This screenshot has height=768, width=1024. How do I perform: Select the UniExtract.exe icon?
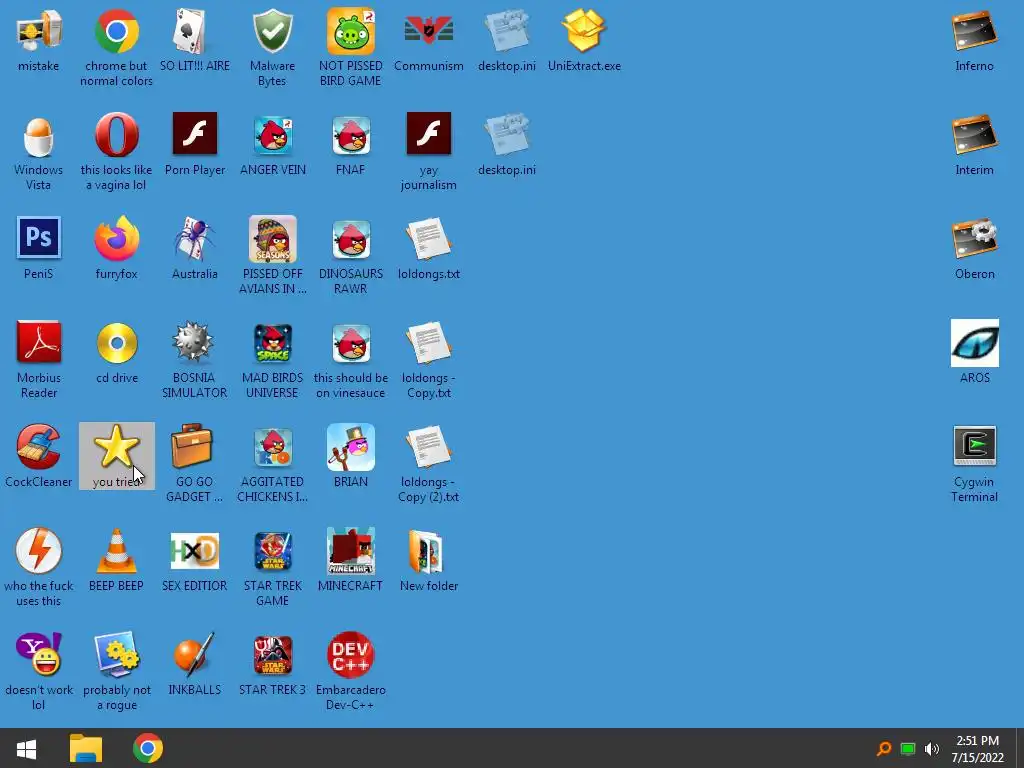coord(584,31)
